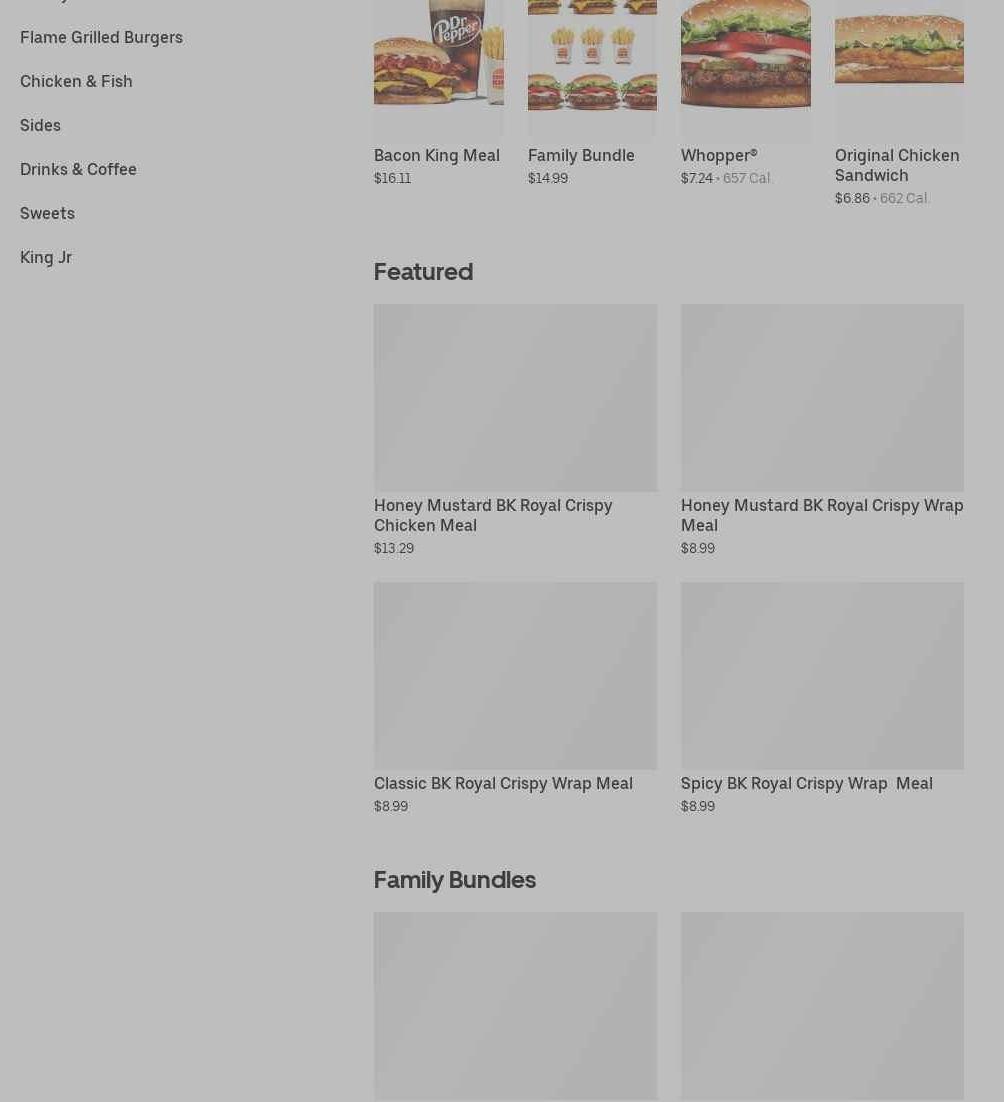Screen dimensions: 1004x1102
Task: Select the Original Chicken Sandwich title
Action: pyautogui.click(x=897, y=165)
